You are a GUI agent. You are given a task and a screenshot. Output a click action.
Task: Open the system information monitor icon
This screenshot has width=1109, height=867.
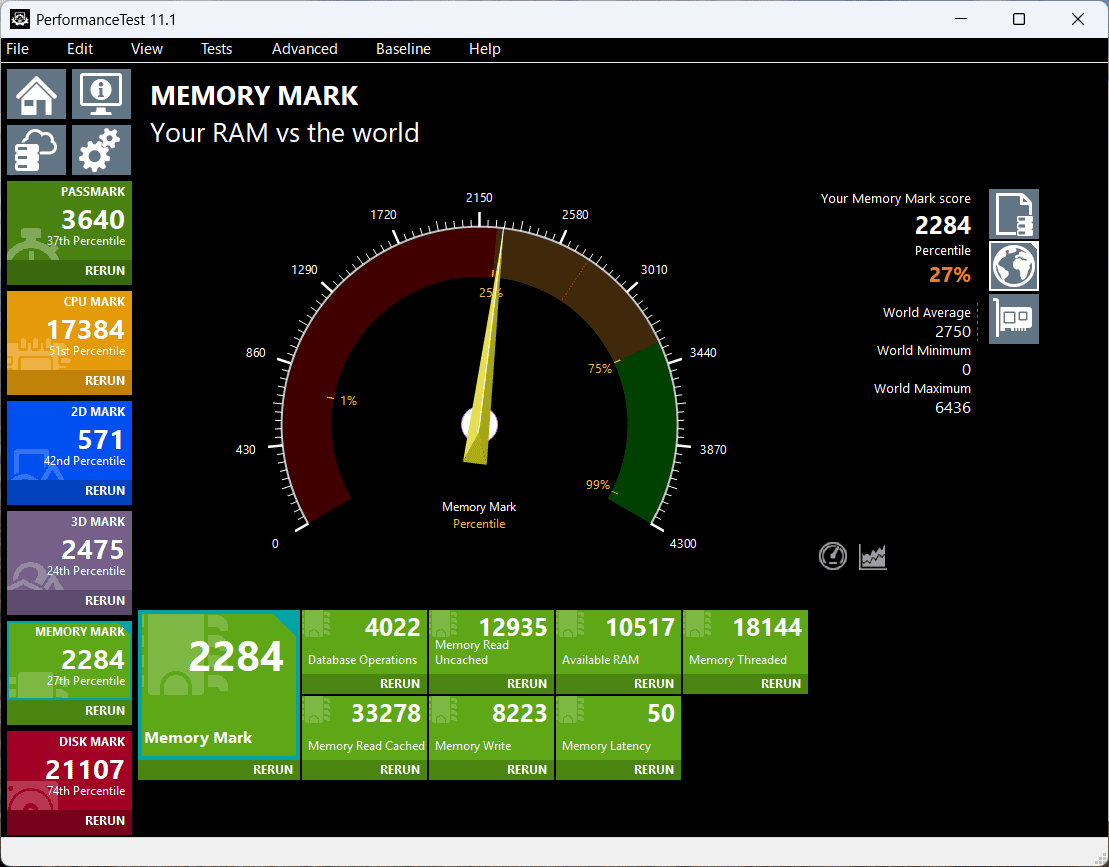(x=100, y=93)
